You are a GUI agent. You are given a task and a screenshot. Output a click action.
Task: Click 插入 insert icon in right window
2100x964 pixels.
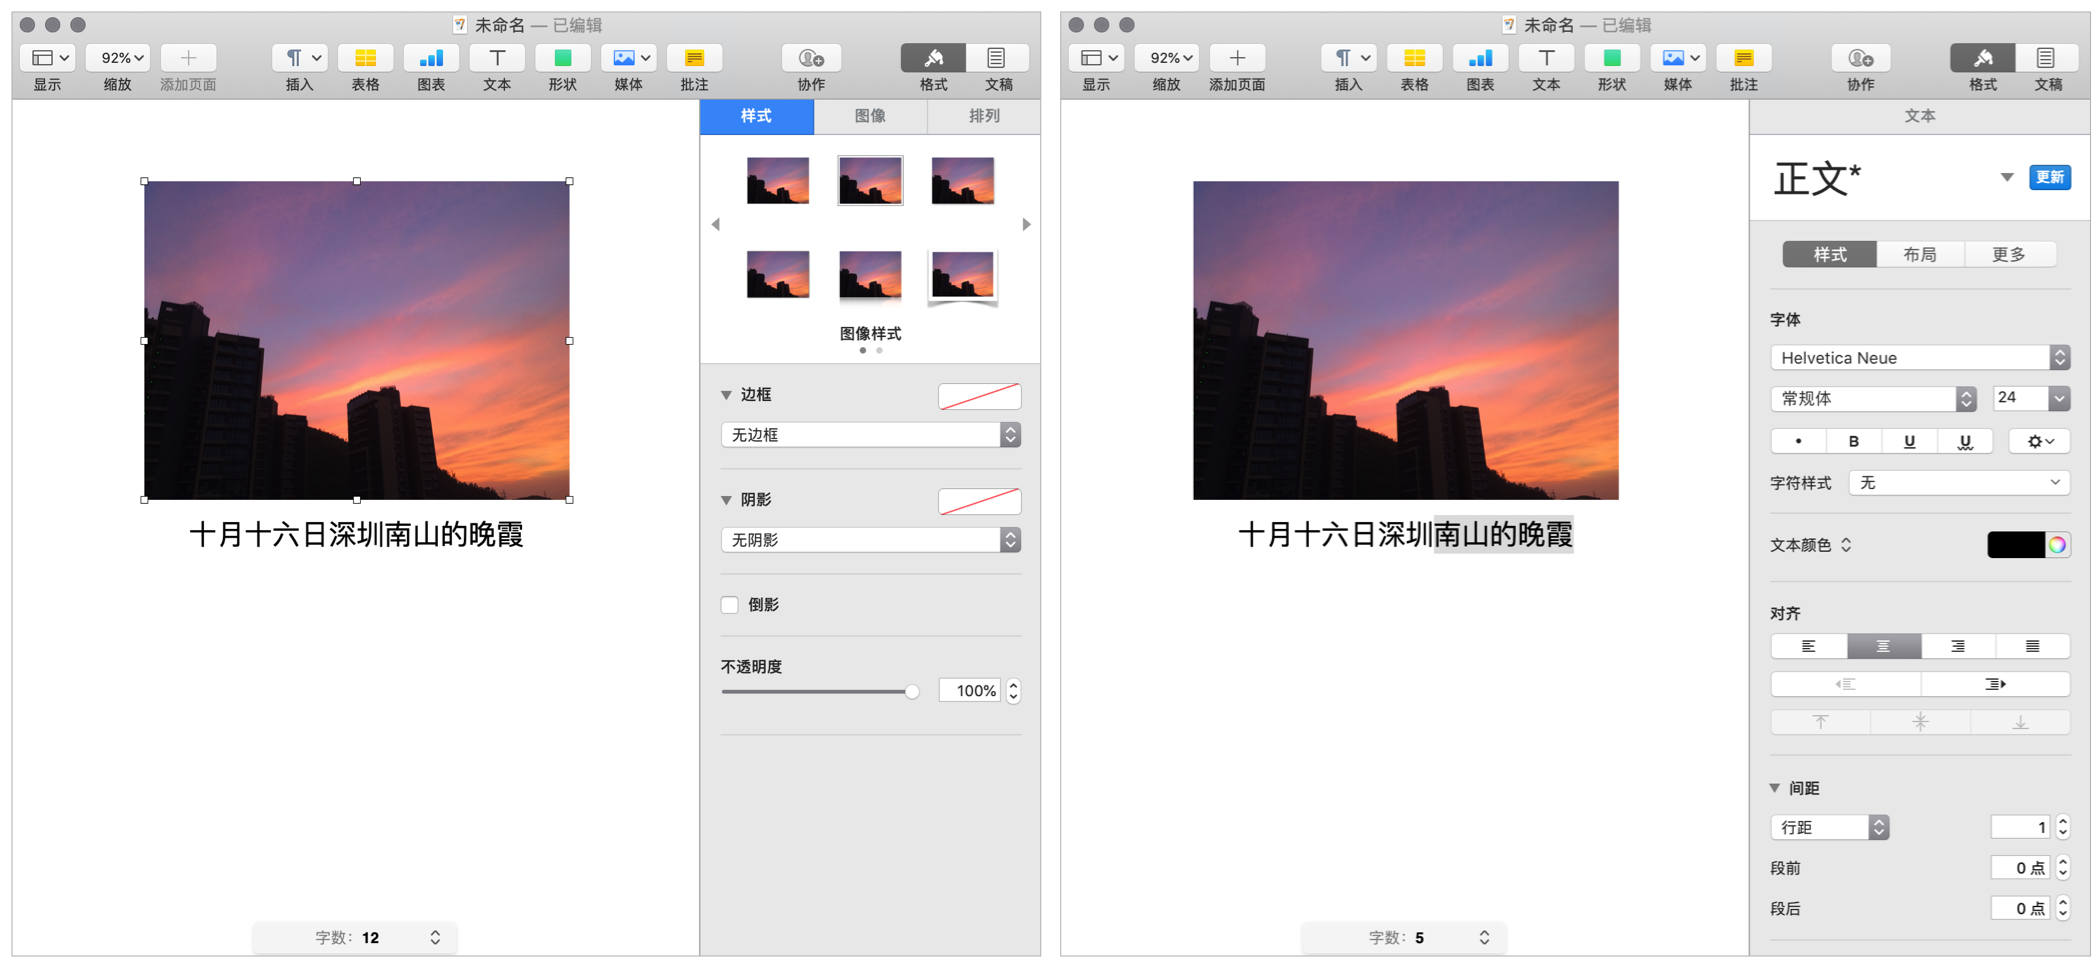pyautogui.click(x=1349, y=58)
